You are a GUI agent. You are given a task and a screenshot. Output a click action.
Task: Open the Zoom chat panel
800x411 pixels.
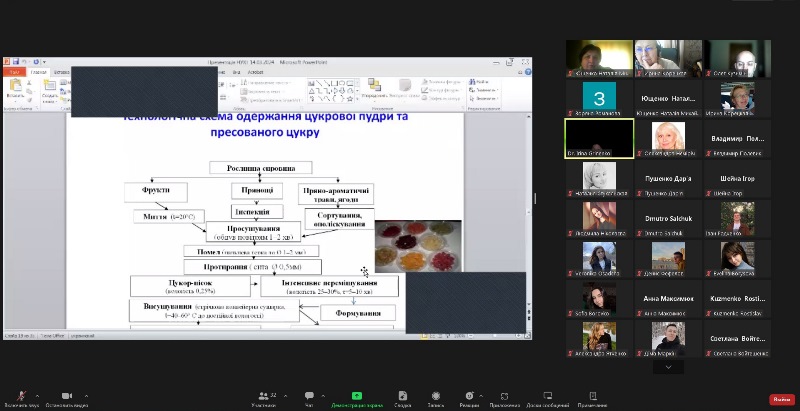[x=309, y=396]
